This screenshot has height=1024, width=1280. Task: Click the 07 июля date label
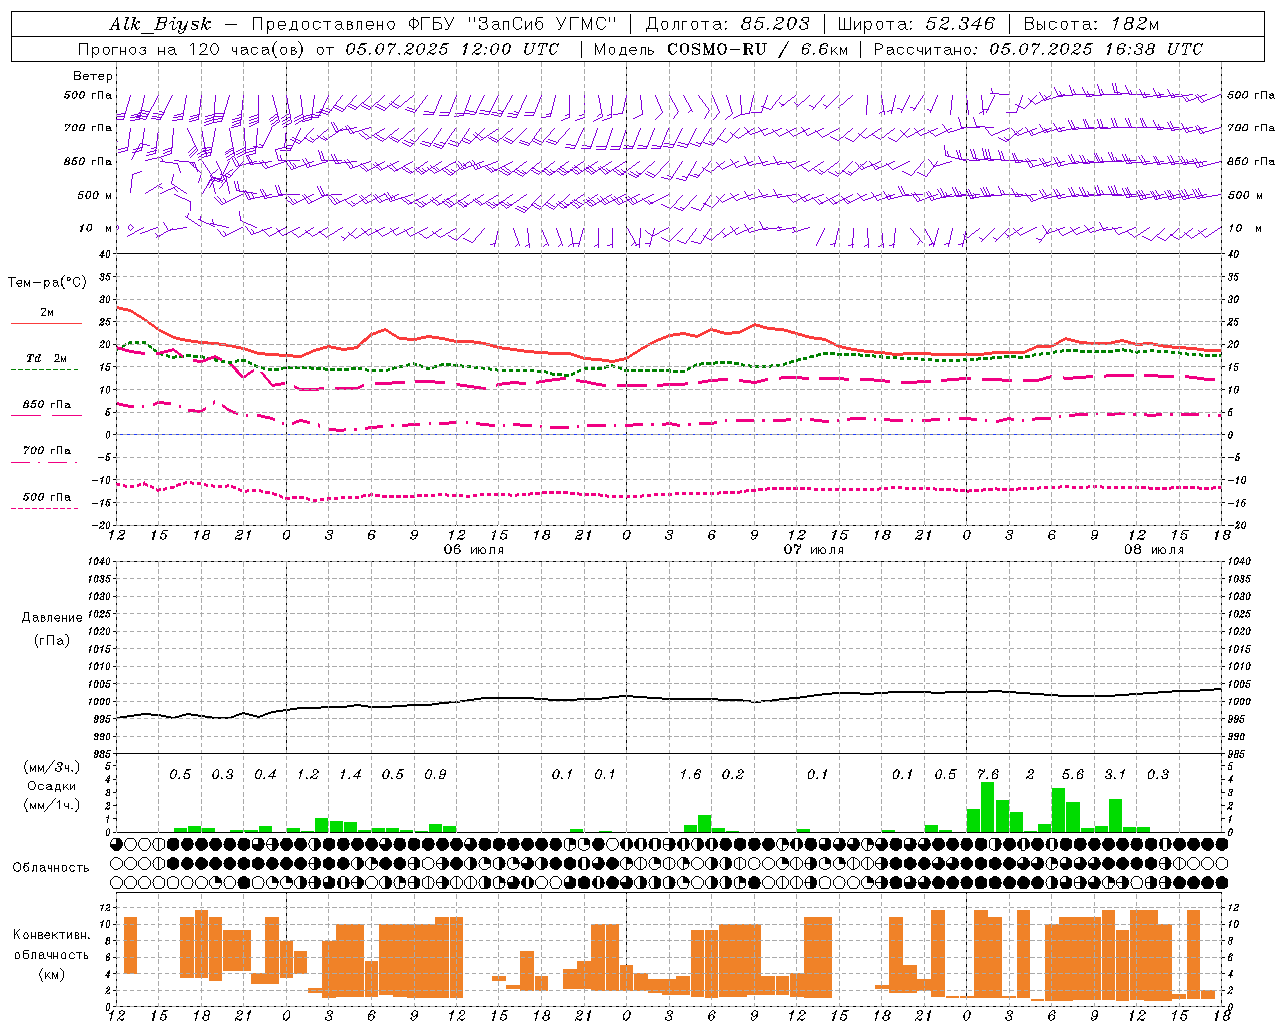(814, 550)
